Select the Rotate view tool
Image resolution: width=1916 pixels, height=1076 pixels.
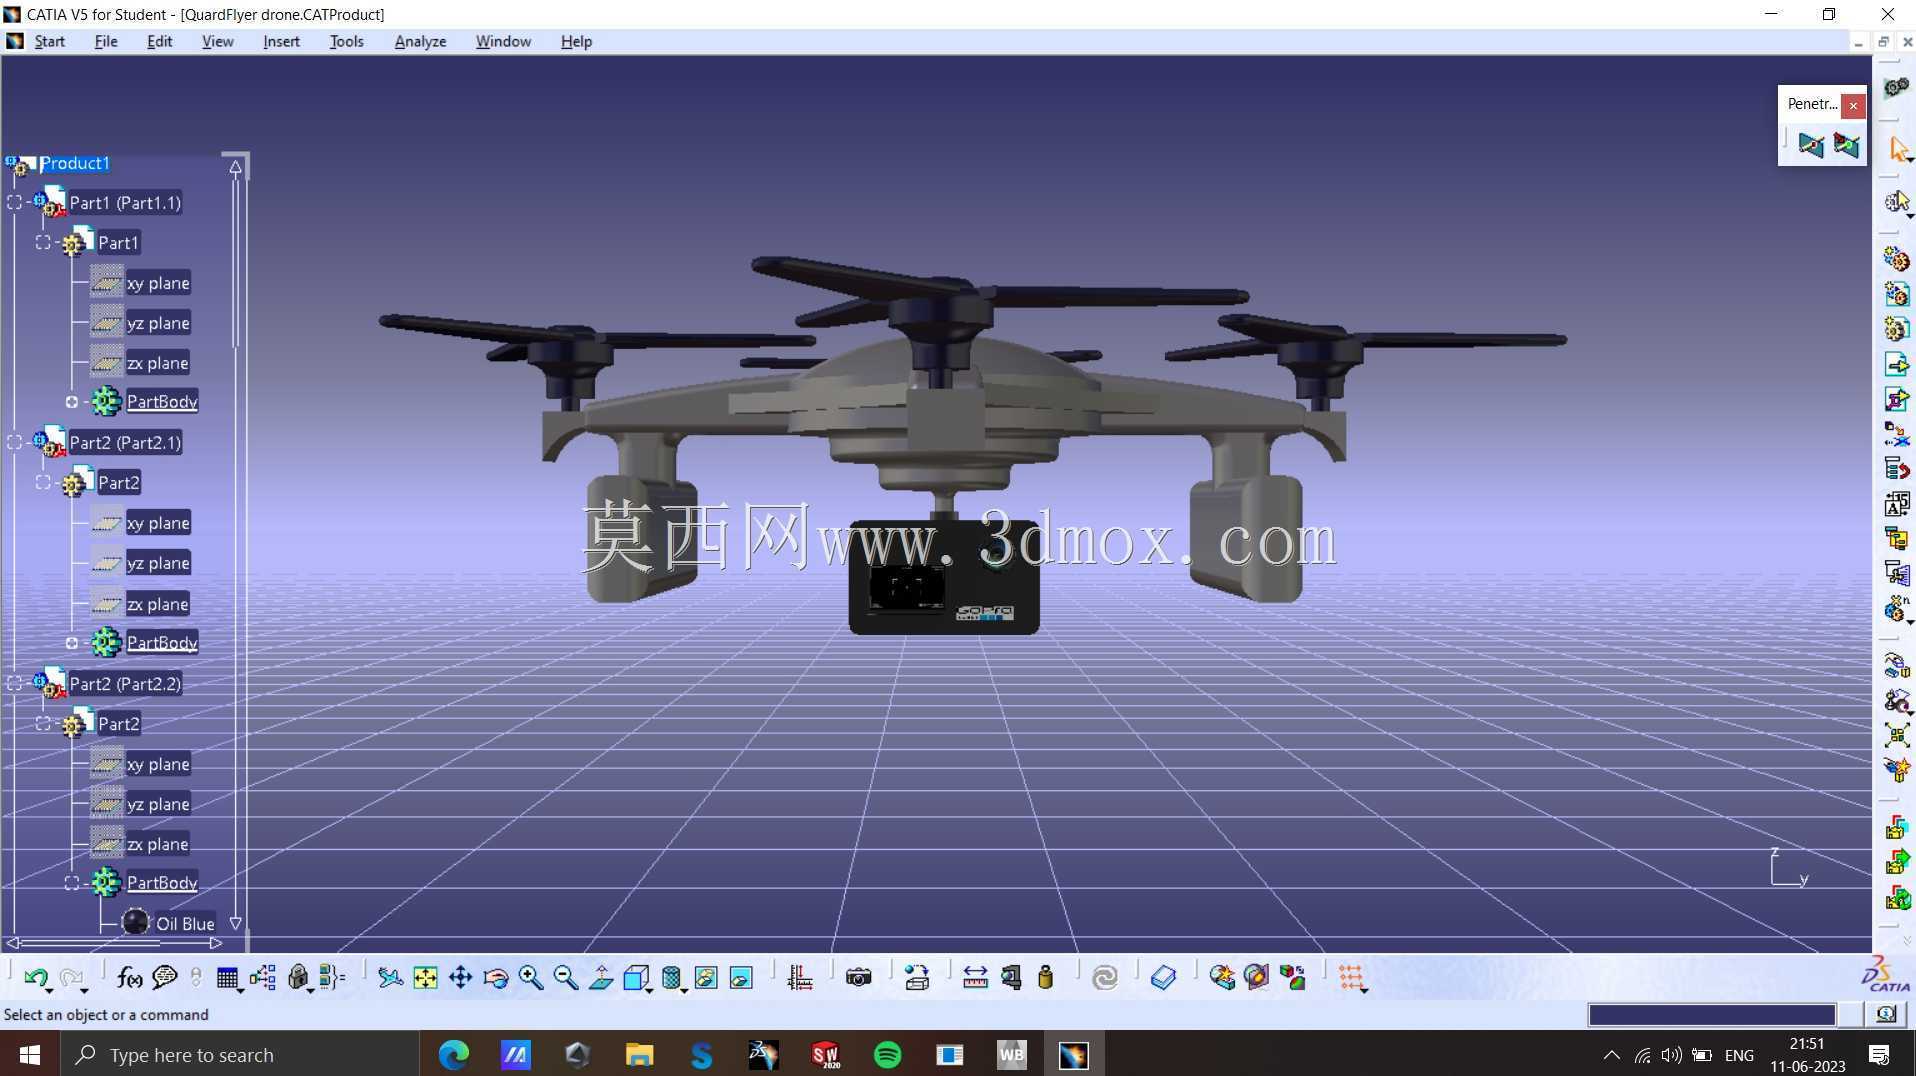click(496, 977)
